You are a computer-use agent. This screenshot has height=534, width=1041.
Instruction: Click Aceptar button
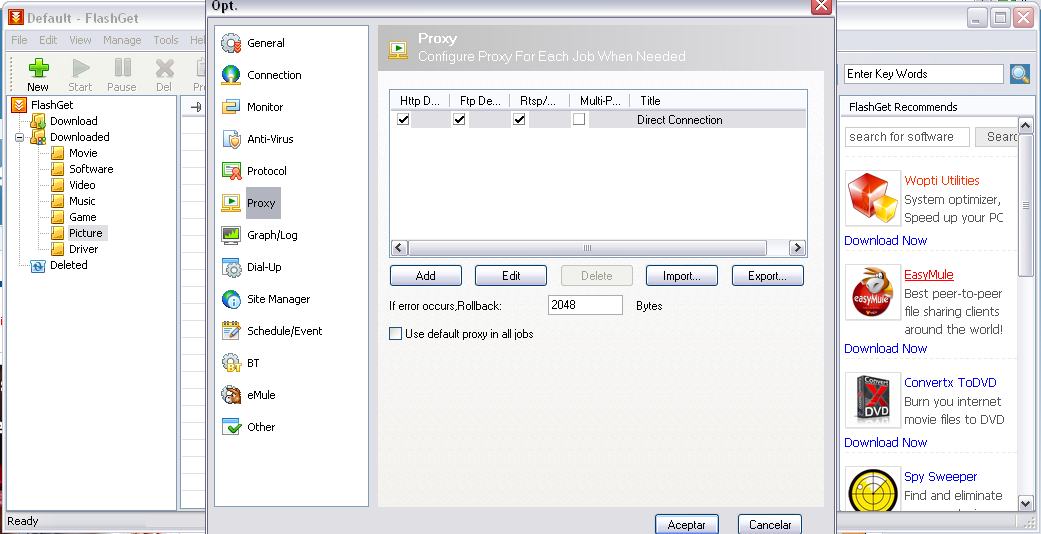click(686, 525)
